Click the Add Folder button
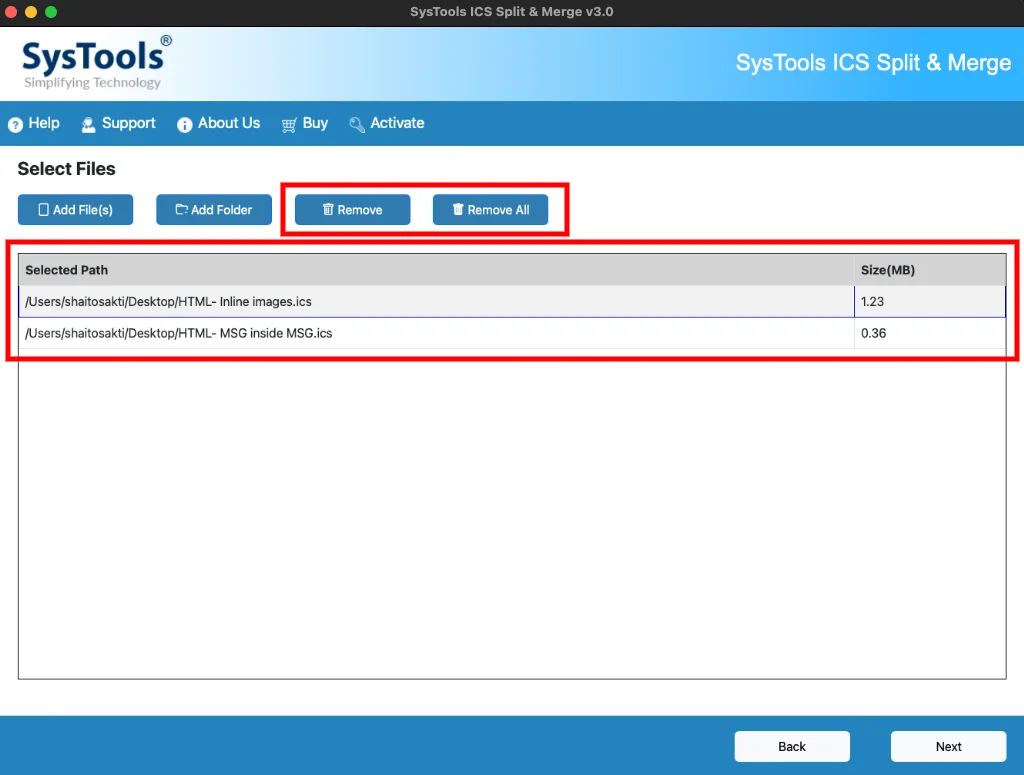Screen dimensions: 1024x775 [x=214, y=210]
